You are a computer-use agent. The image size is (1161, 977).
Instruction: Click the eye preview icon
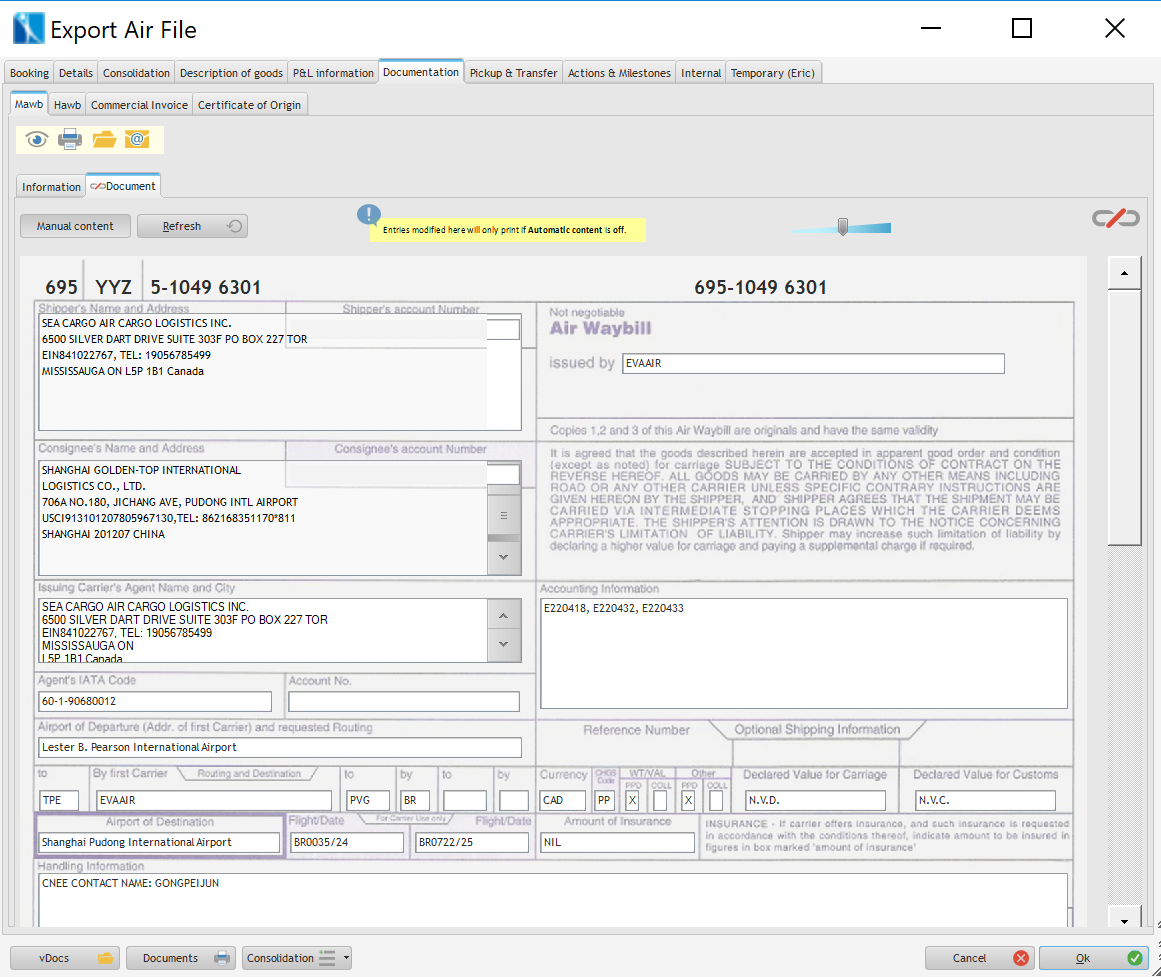pos(37,140)
